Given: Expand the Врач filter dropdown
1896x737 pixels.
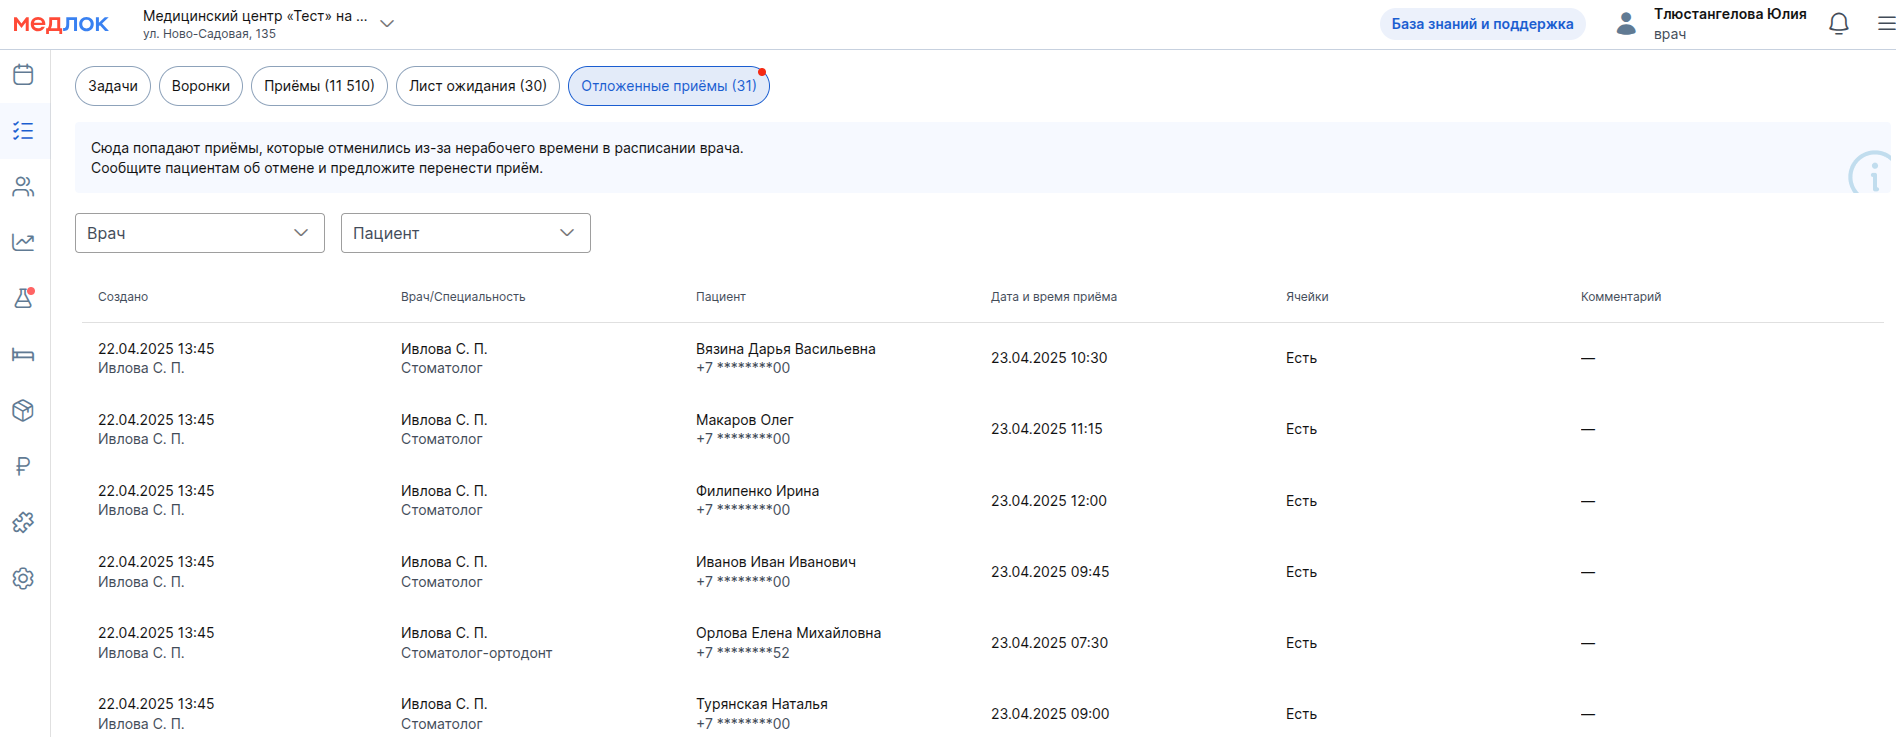Looking at the screenshot, I should (199, 233).
